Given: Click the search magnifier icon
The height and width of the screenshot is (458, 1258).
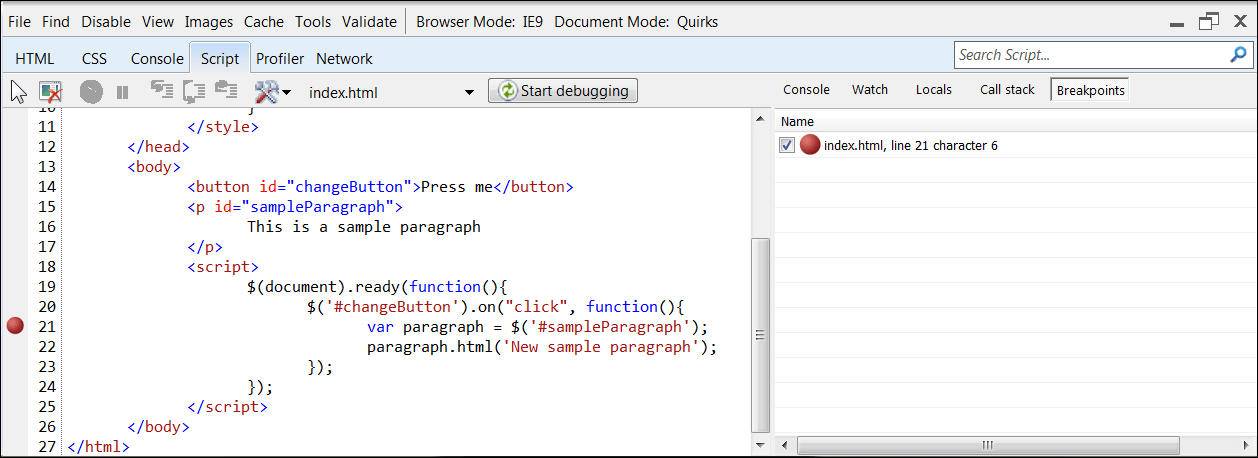Looking at the screenshot, I should coord(1237,55).
